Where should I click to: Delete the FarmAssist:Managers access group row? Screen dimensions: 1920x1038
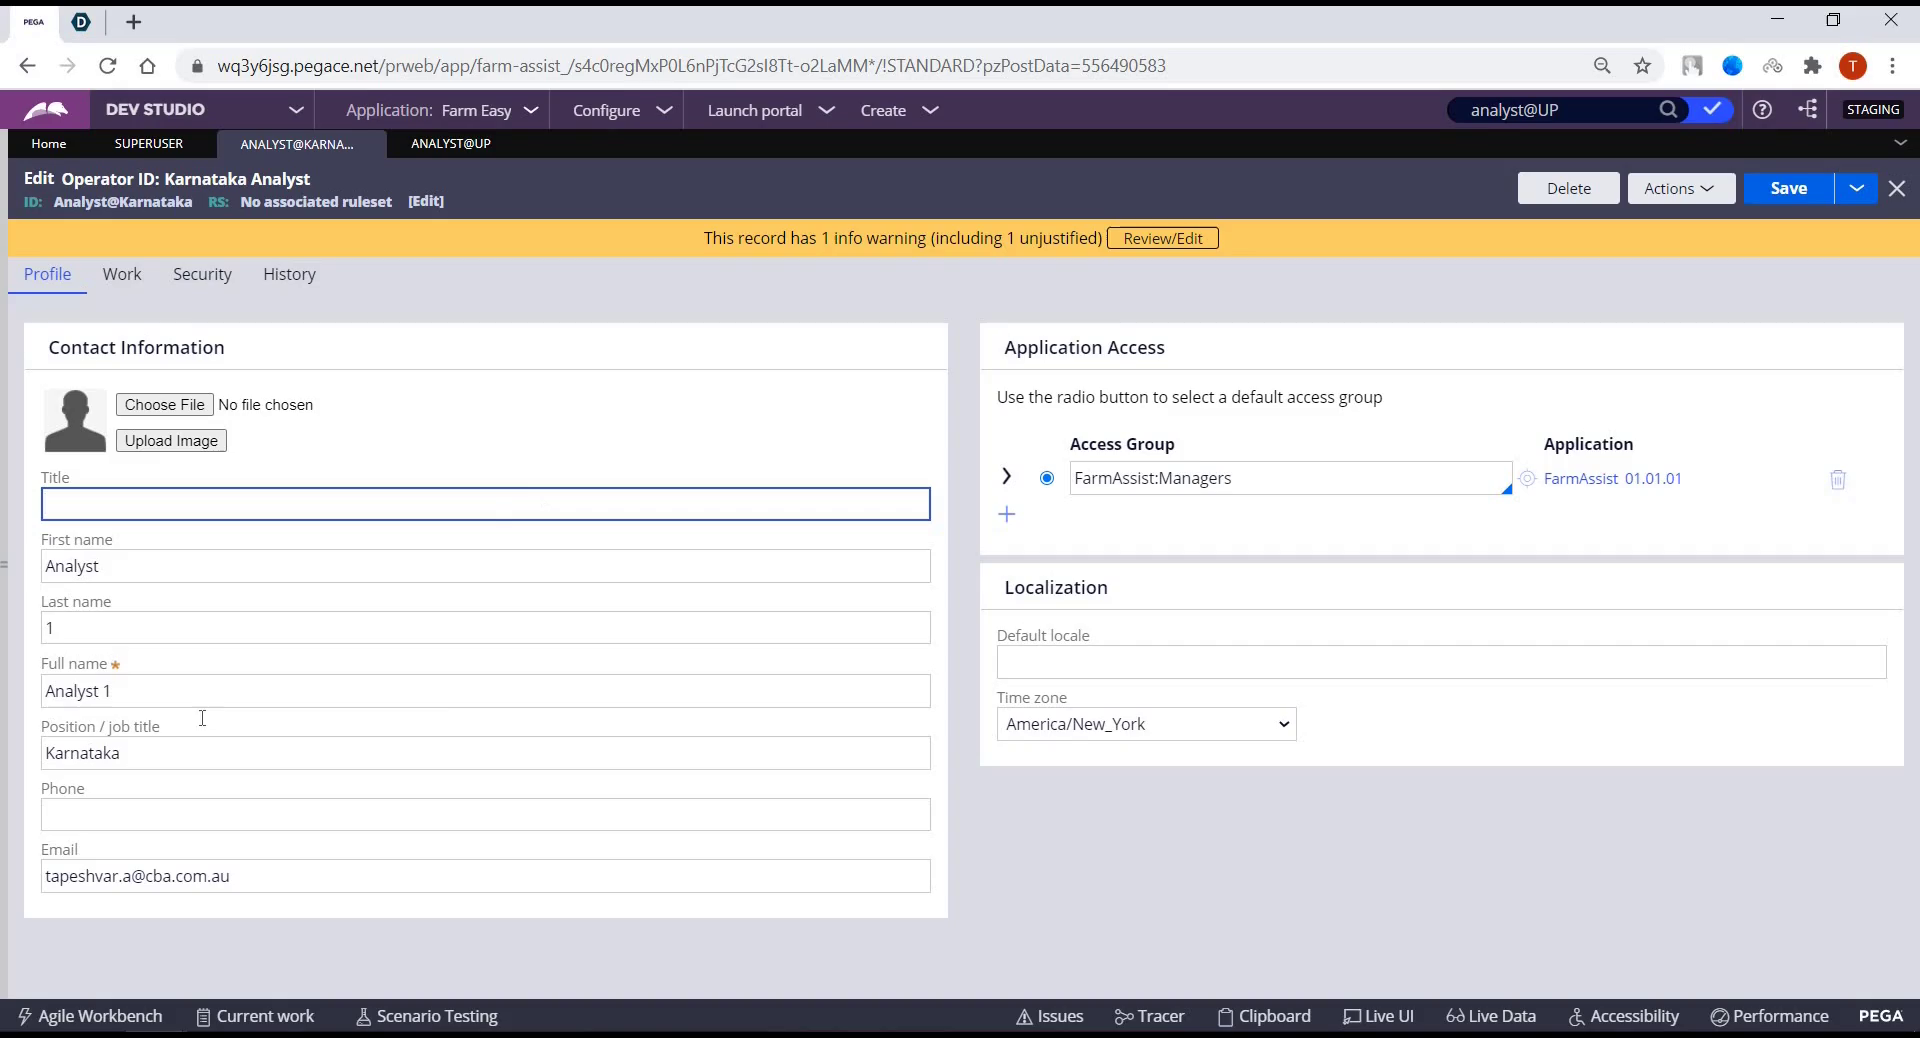point(1838,479)
